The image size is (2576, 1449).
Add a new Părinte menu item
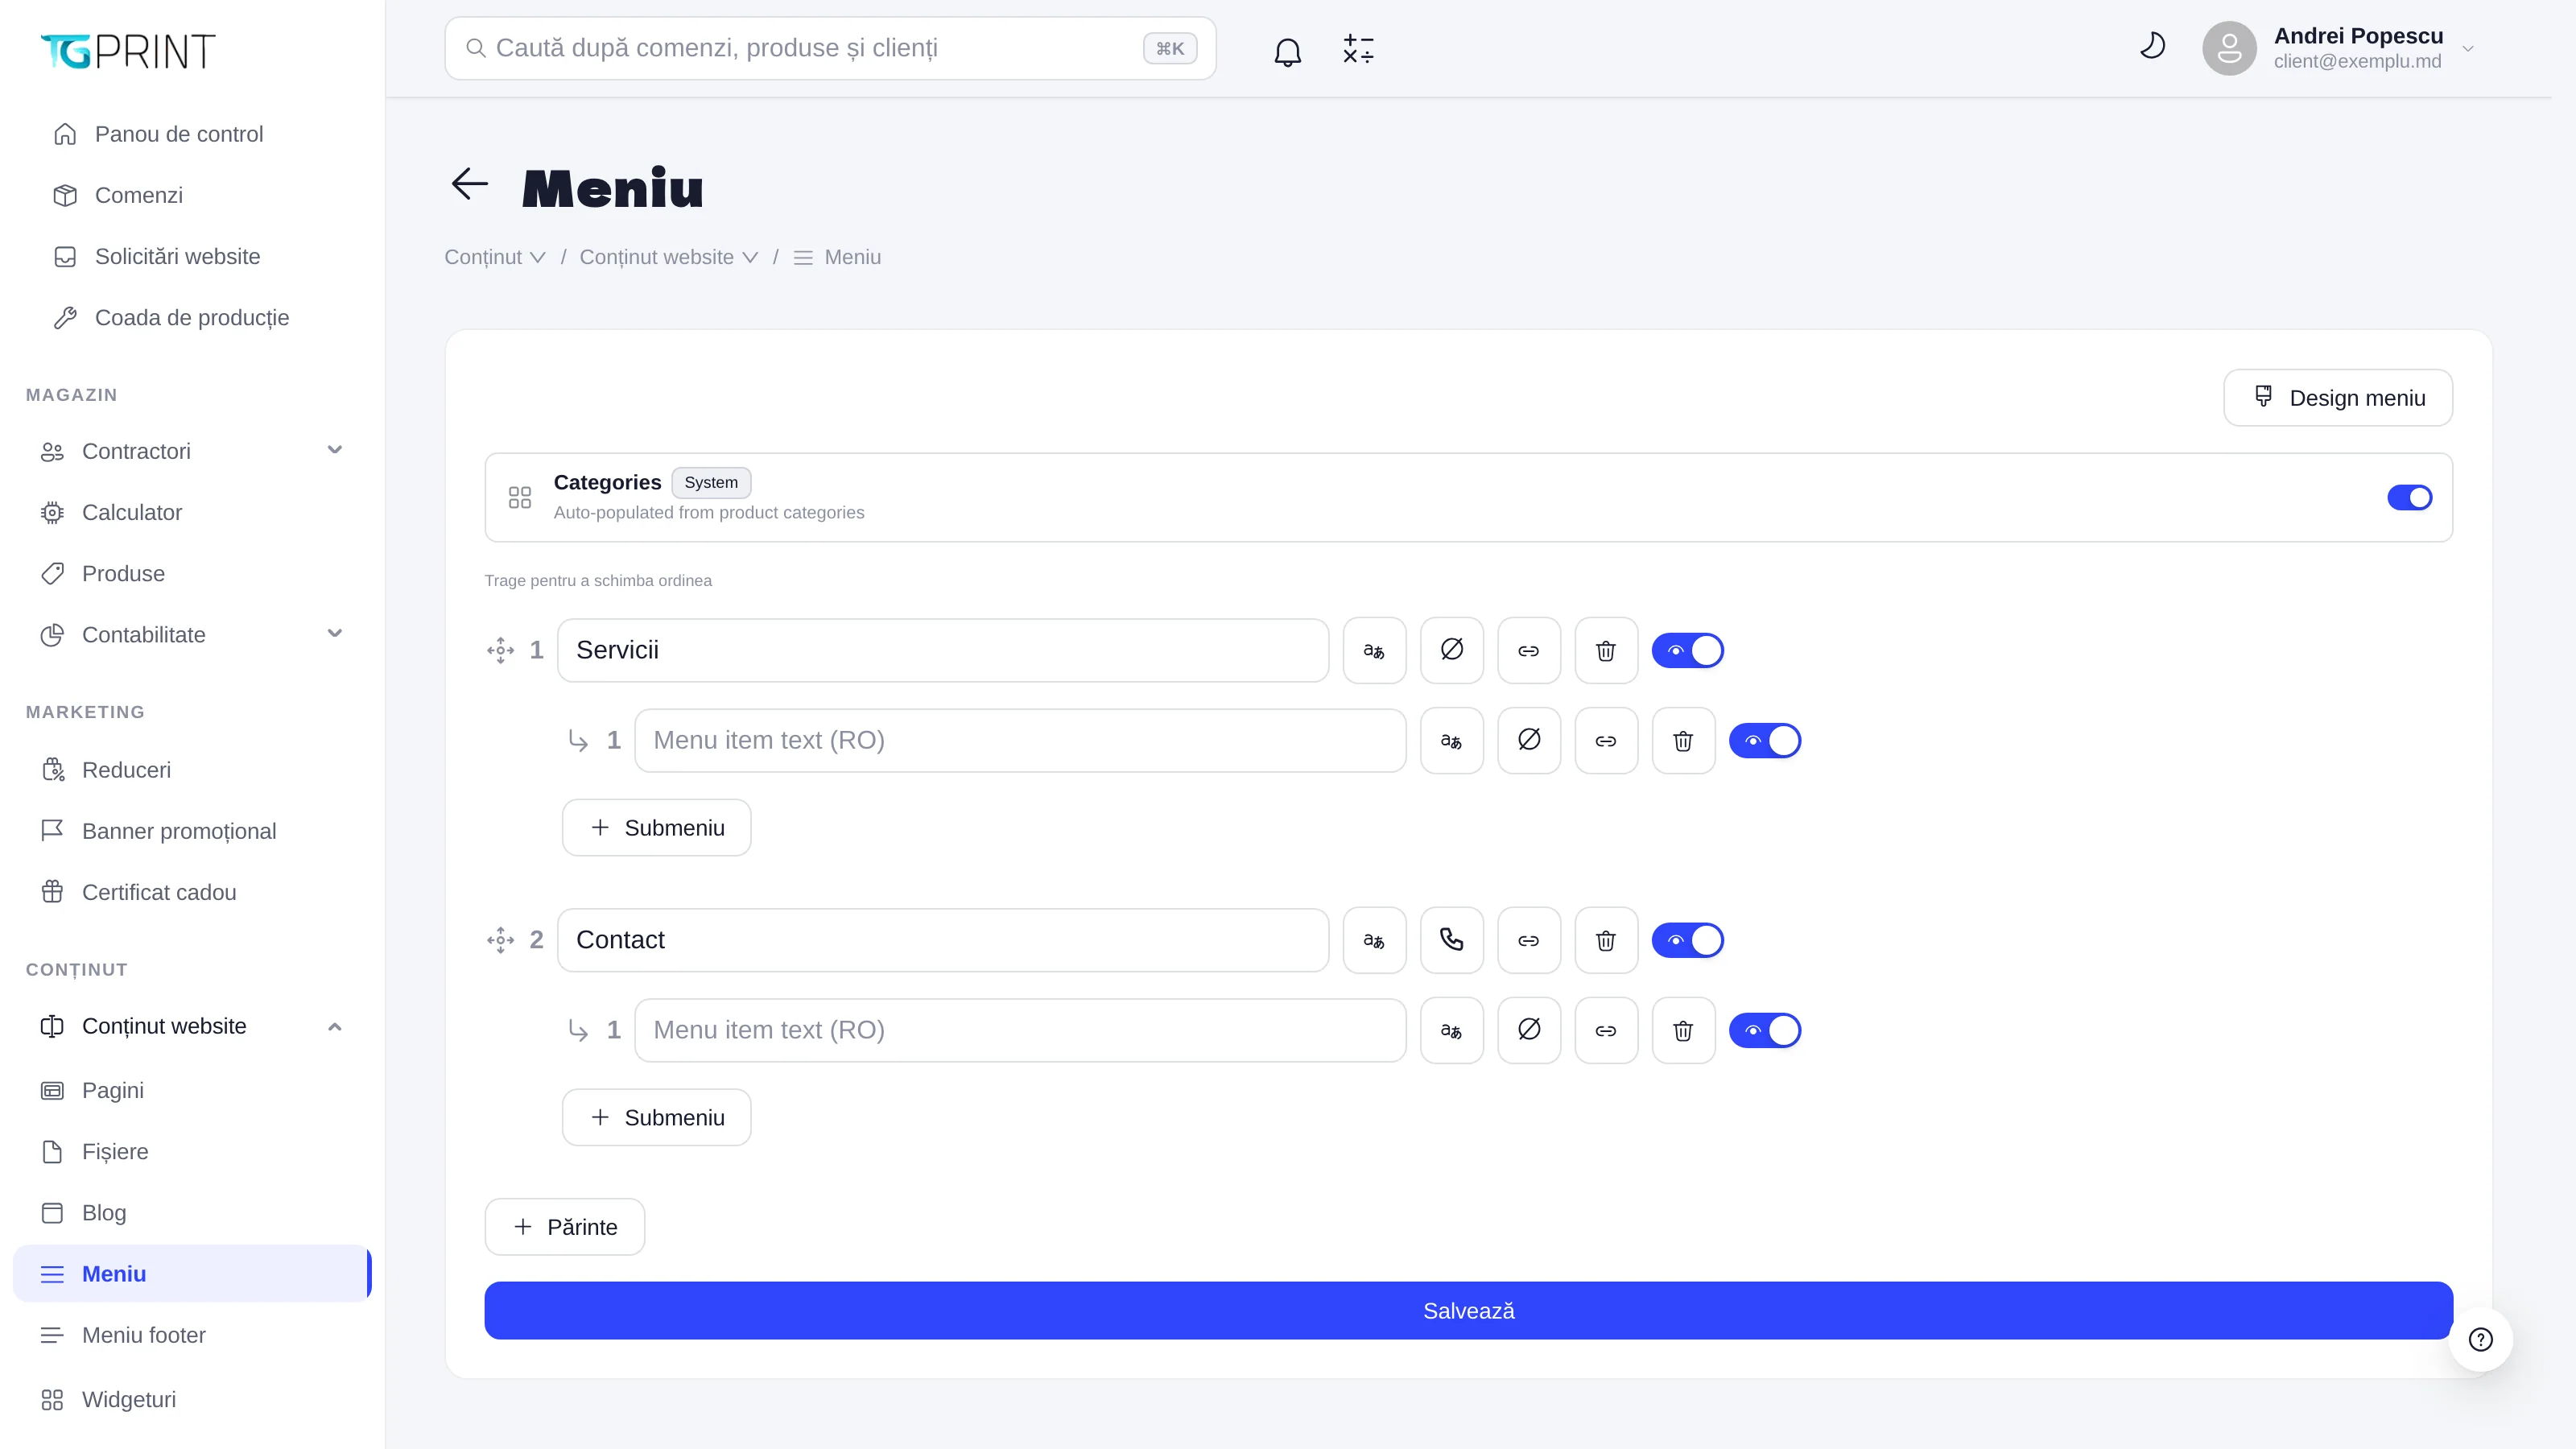point(565,1227)
